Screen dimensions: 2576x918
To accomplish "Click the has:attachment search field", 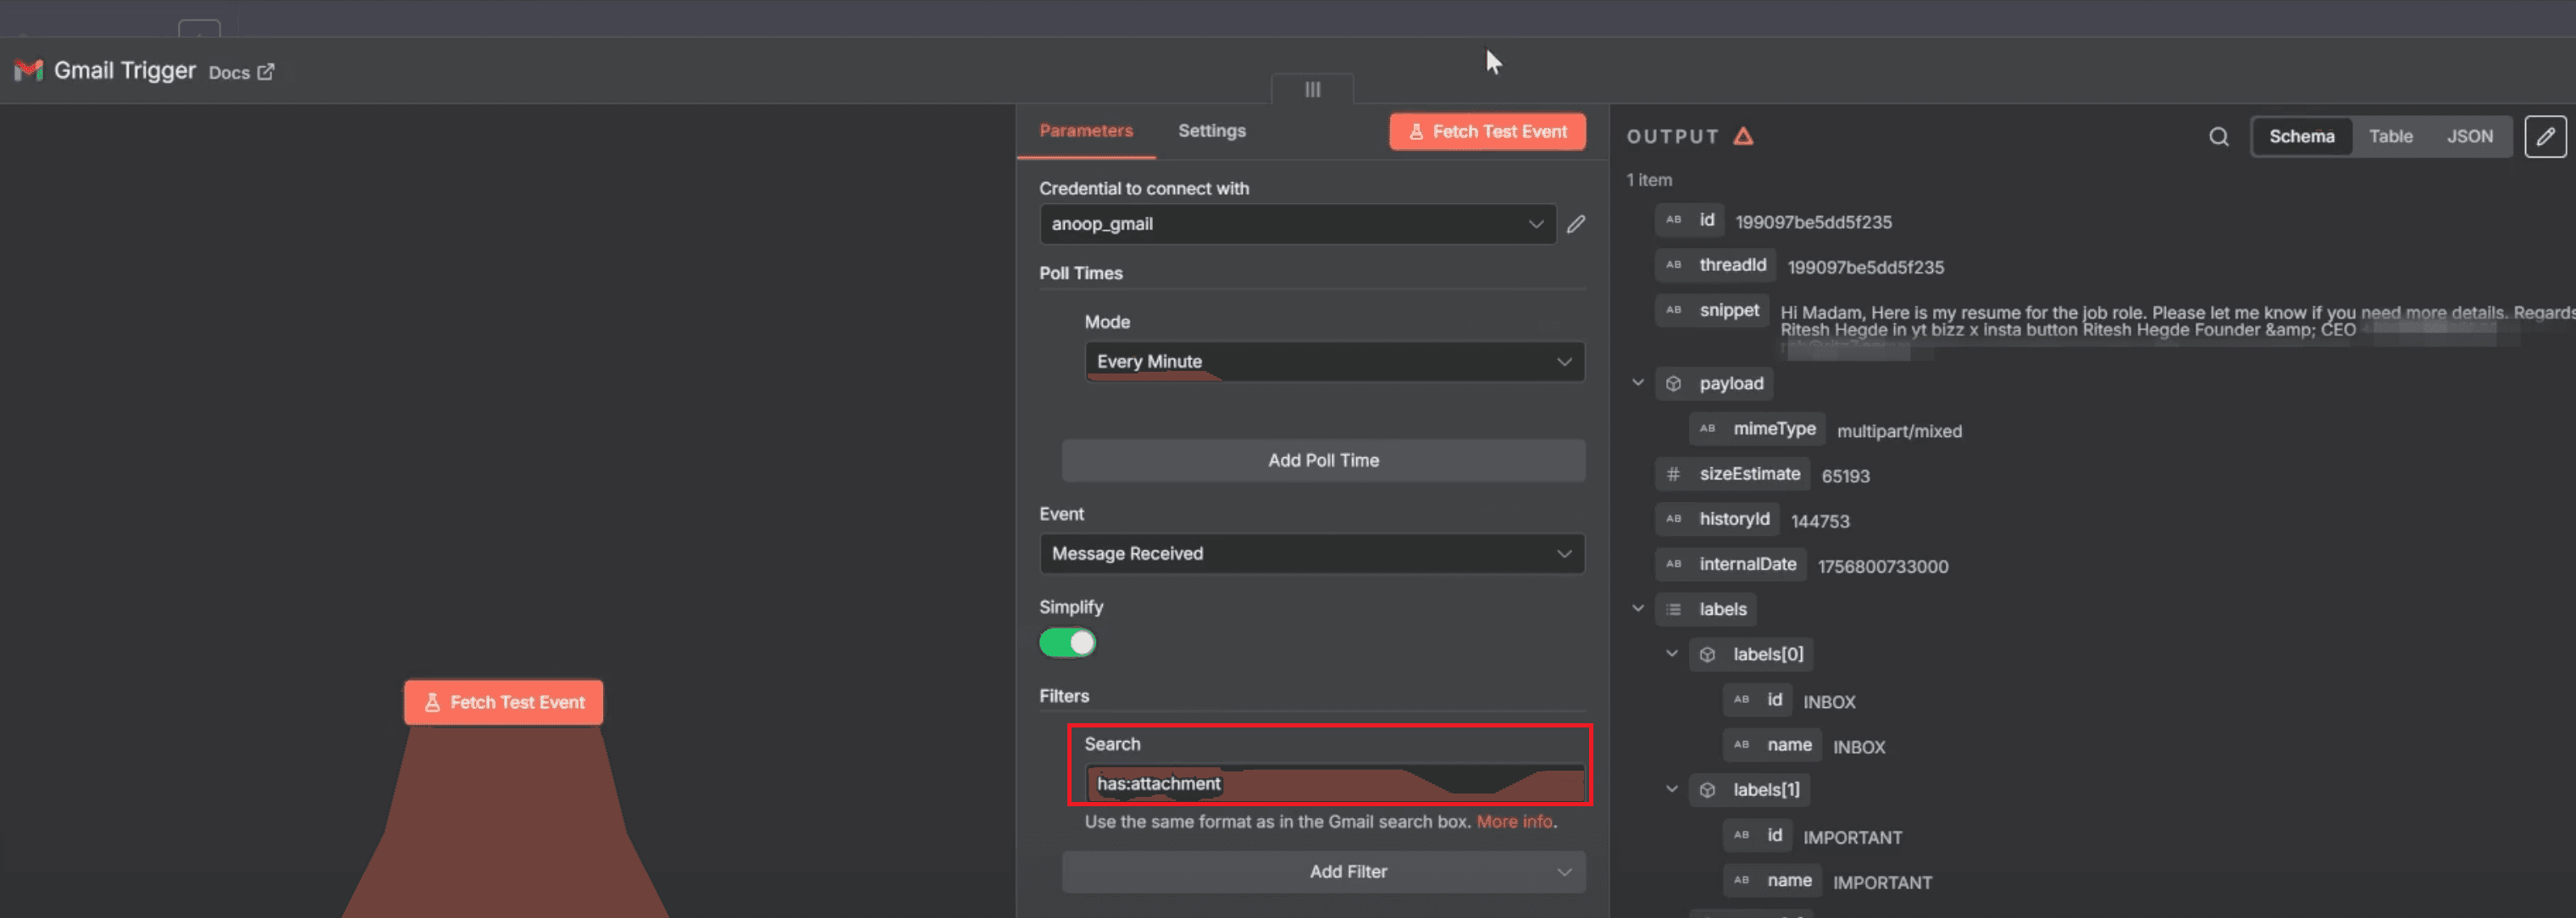I will coord(1334,783).
